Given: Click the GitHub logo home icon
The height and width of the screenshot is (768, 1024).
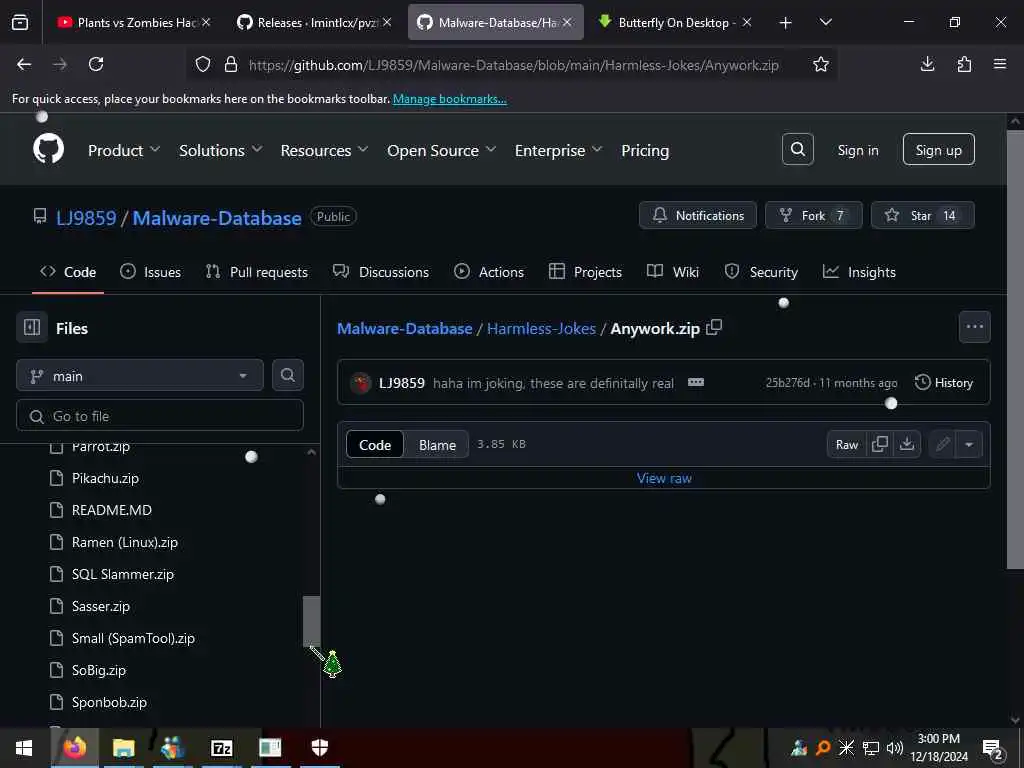Looking at the screenshot, I should pyautogui.click(x=48, y=150).
